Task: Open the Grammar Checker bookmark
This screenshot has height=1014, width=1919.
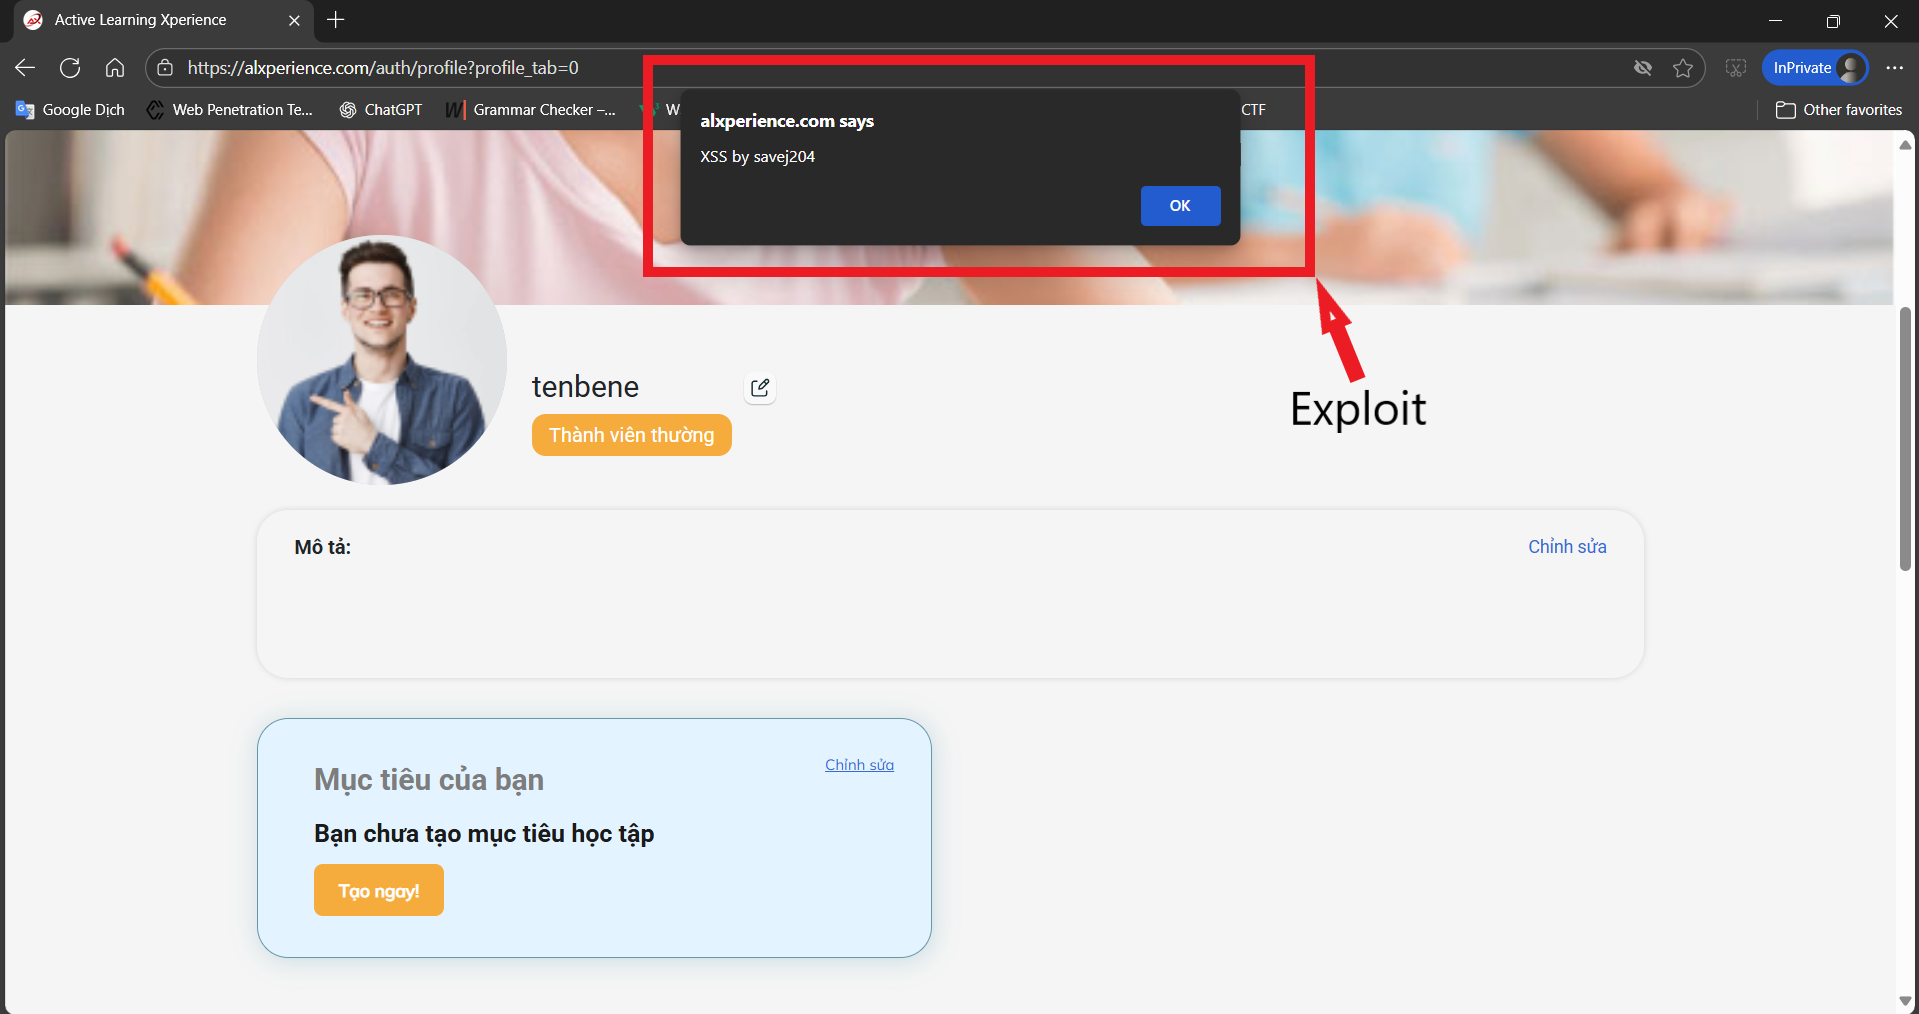Action: pyautogui.click(x=531, y=110)
